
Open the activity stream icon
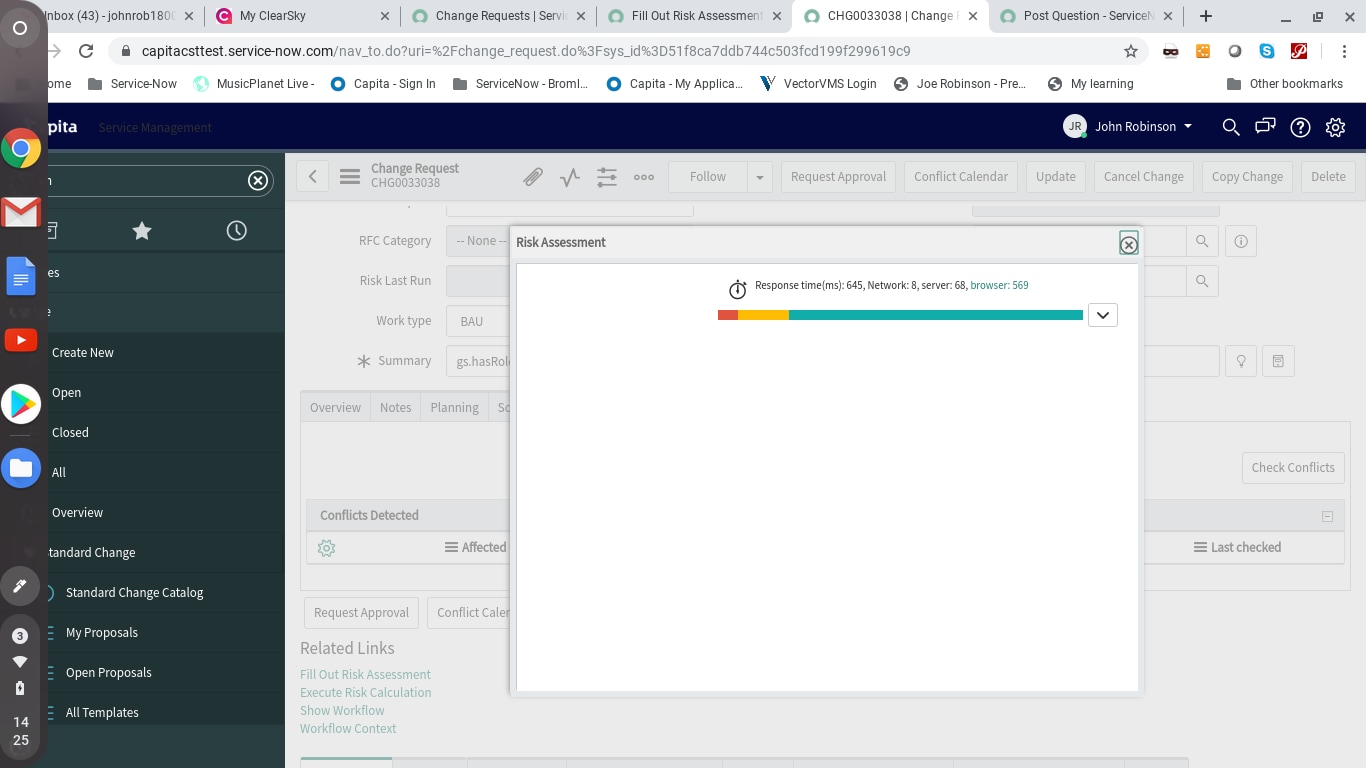point(569,176)
